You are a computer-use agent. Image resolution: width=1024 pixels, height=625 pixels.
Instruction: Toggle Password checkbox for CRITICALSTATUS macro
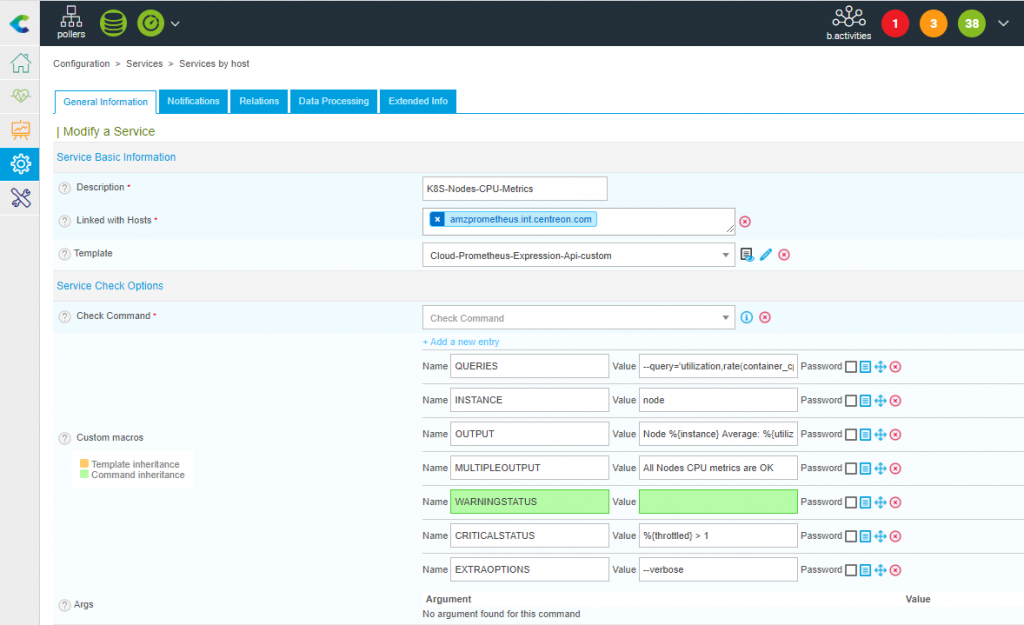point(850,537)
